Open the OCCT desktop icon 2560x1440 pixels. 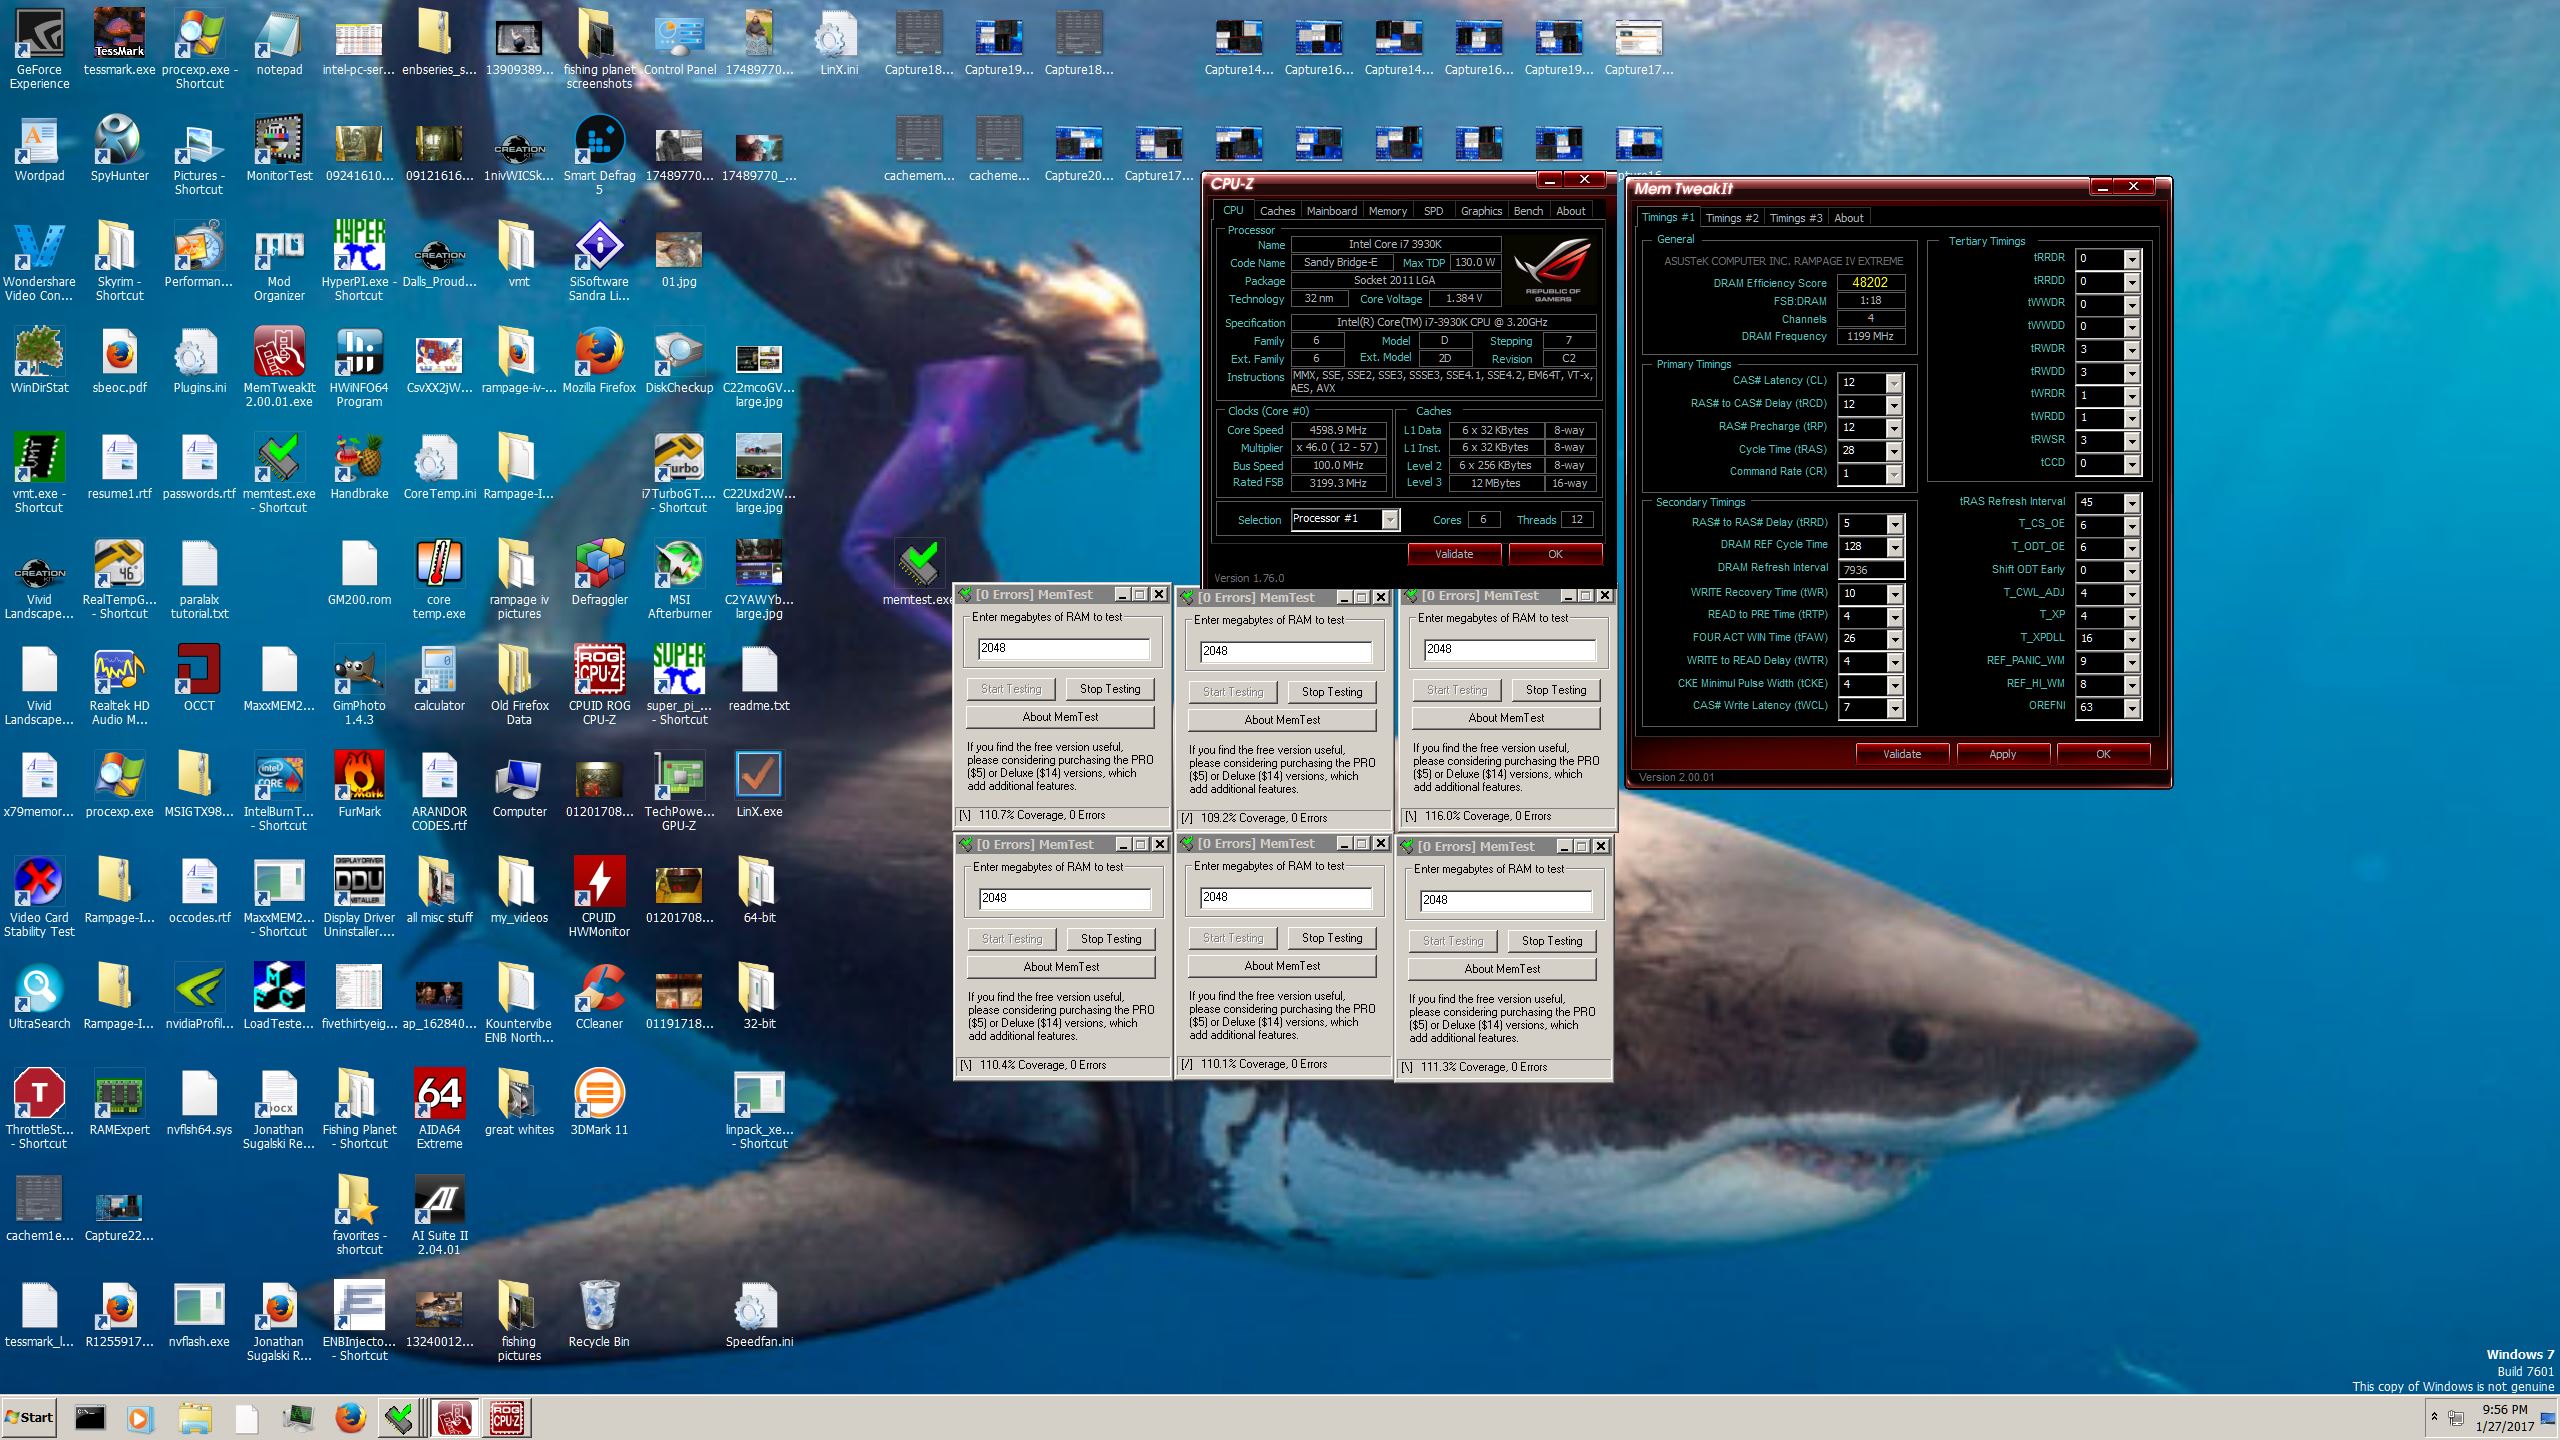pyautogui.click(x=199, y=678)
